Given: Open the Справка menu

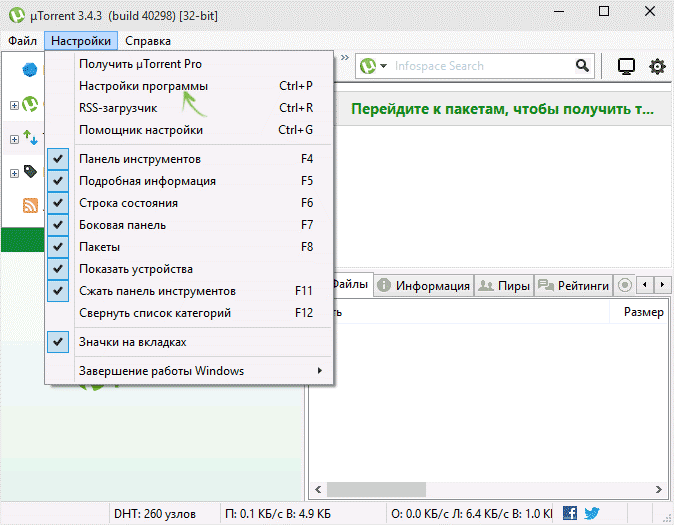Looking at the screenshot, I should point(148,41).
